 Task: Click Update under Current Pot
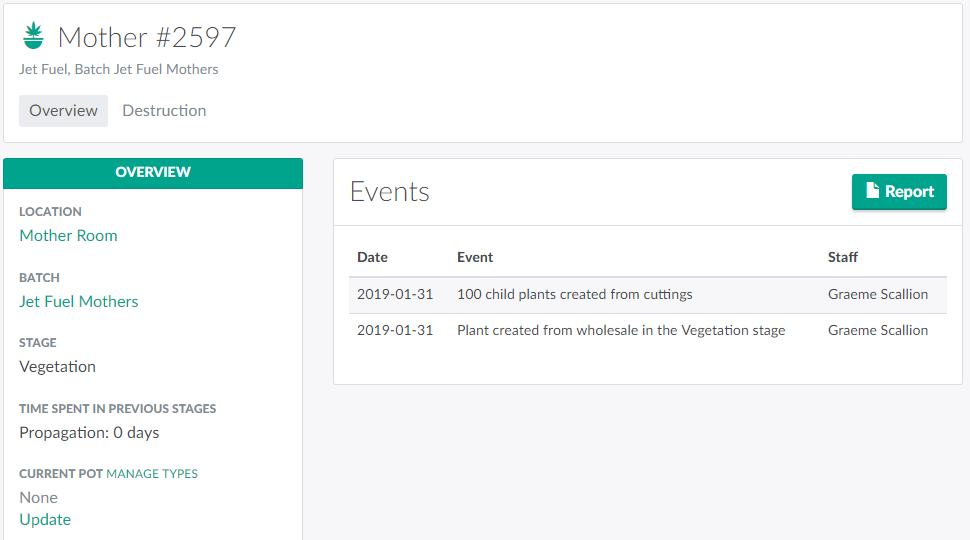coord(45,520)
